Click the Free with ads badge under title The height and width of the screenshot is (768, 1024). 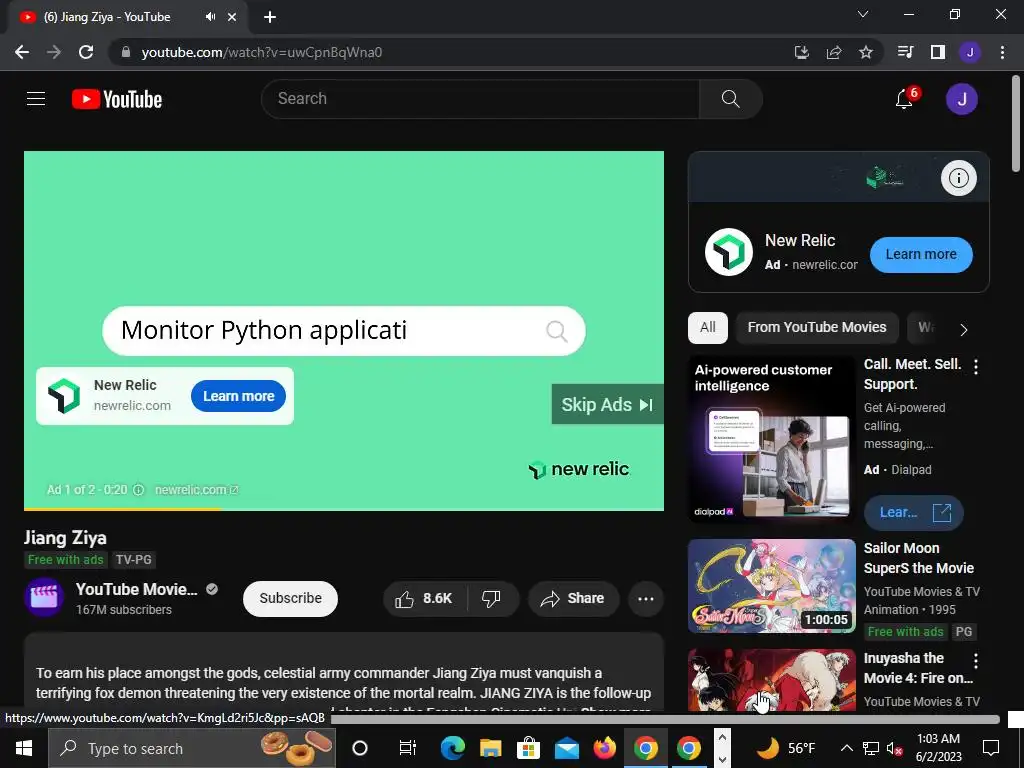65,560
